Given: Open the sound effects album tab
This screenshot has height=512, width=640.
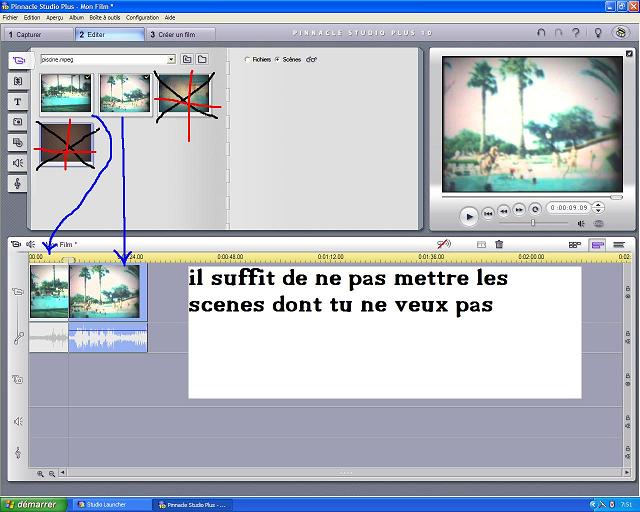Looking at the screenshot, I should point(18,163).
